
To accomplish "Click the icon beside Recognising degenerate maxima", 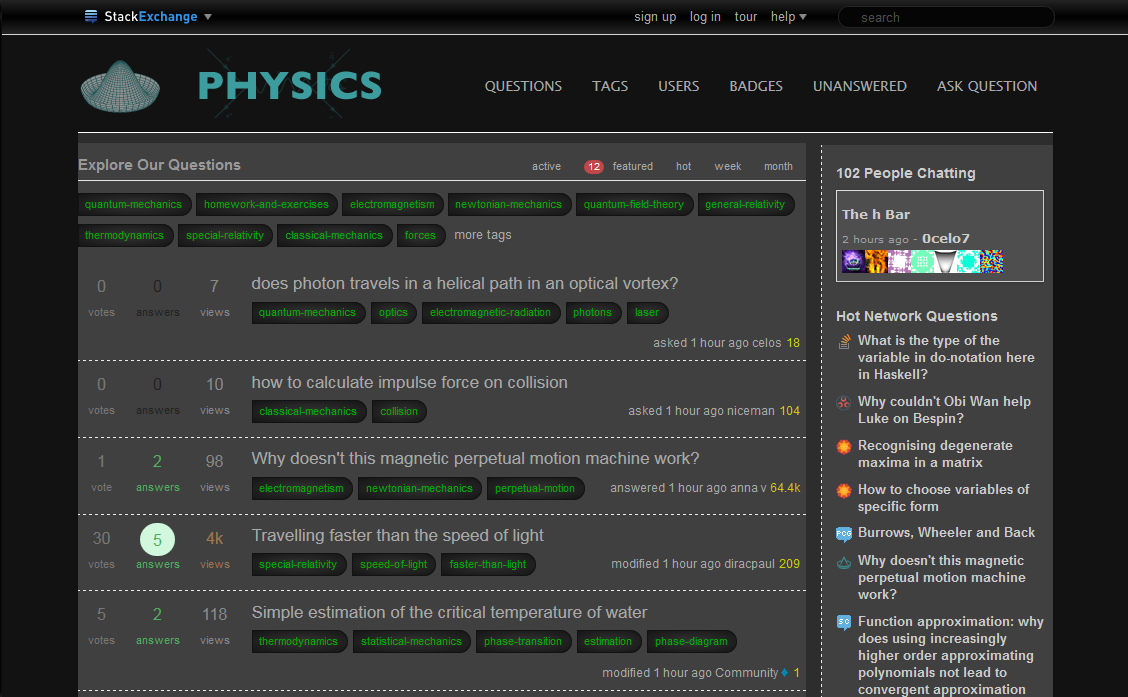I will point(844,447).
